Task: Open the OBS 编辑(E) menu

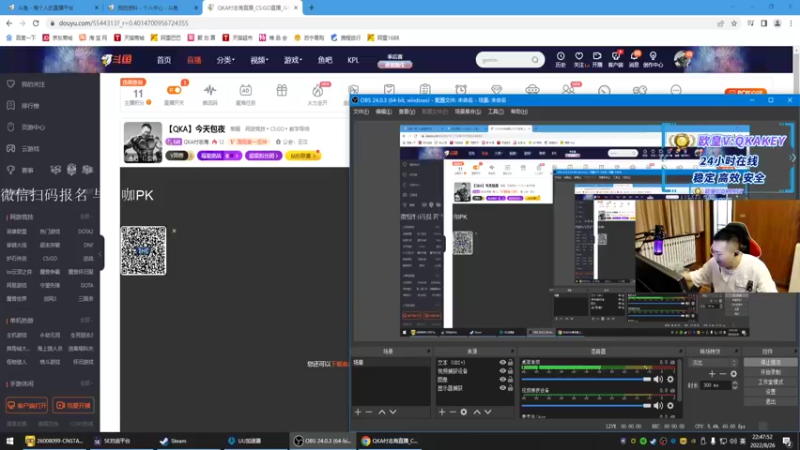Action: (x=384, y=111)
